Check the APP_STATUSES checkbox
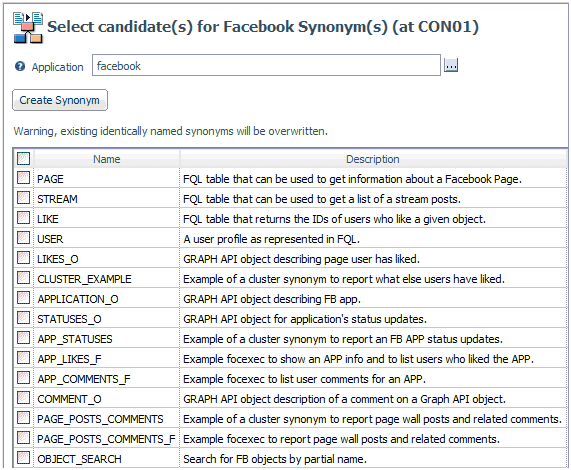The width and height of the screenshot is (571, 470). [23, 338]
